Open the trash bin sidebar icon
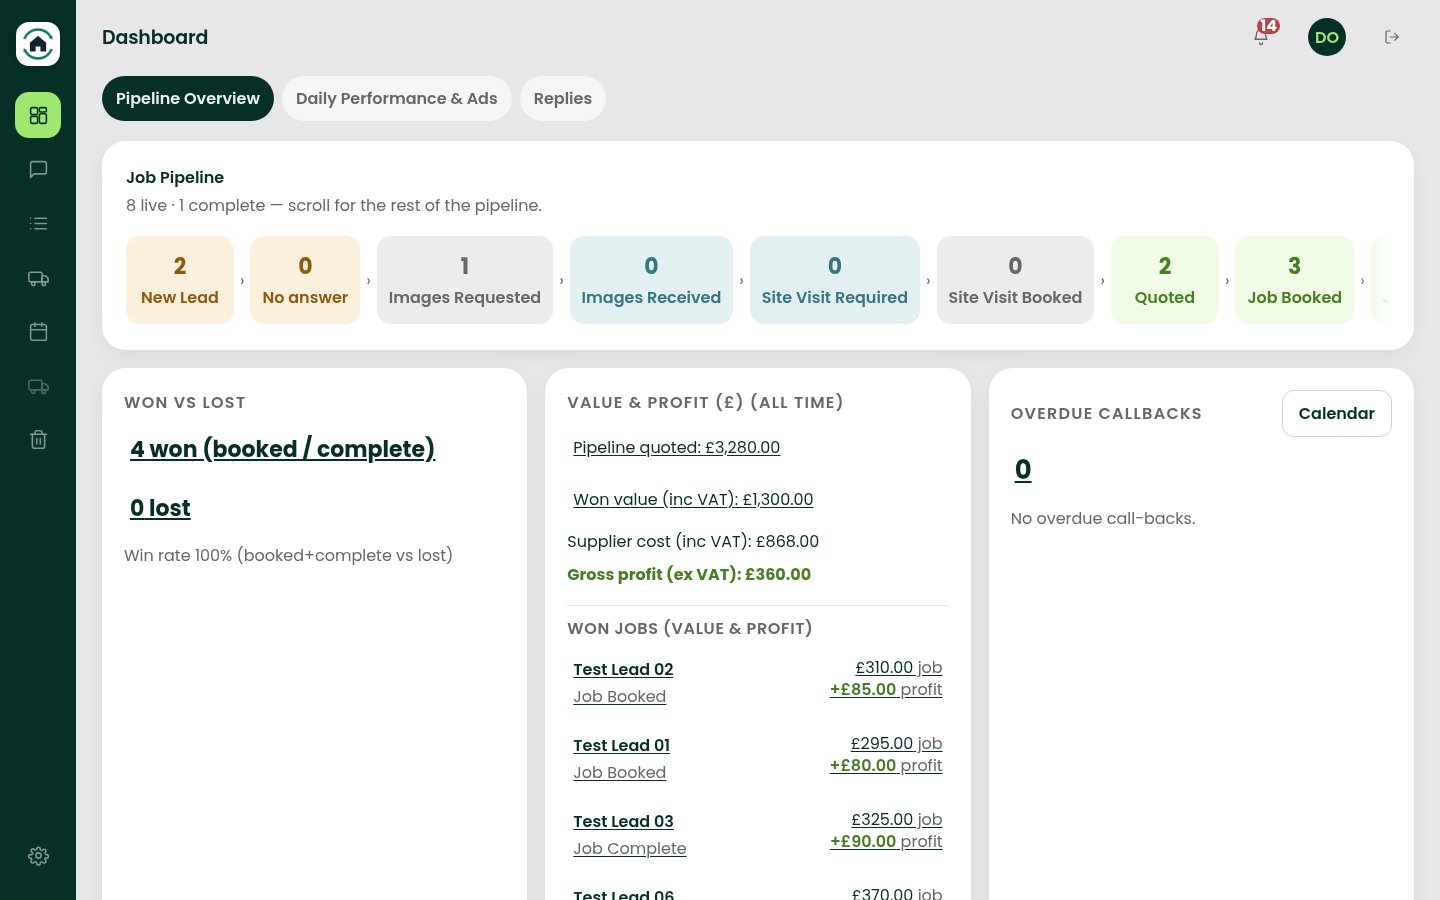Viewport: 1440px width, 900px height. [38, 439]
